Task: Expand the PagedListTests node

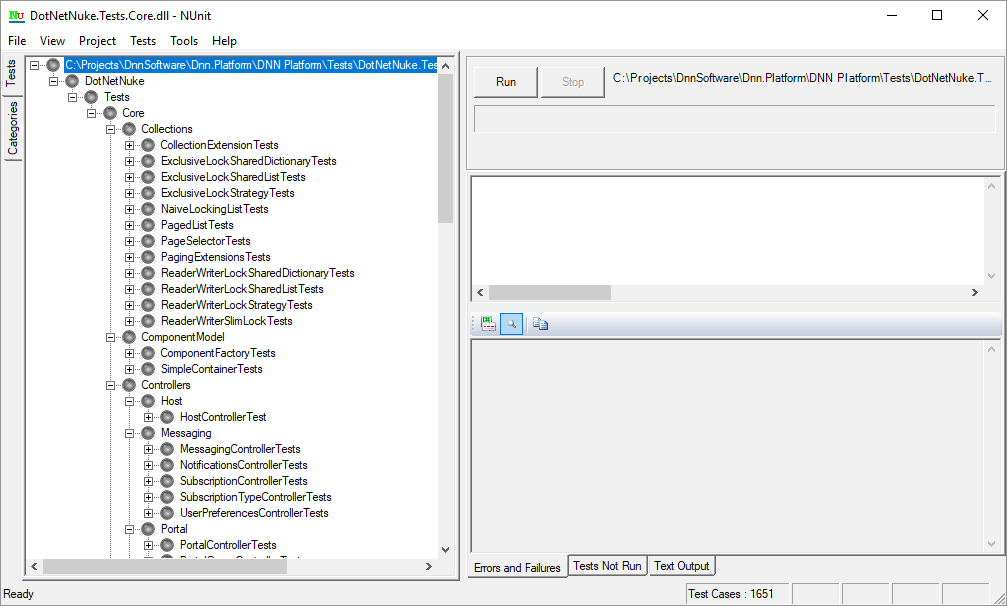Action: [x=129, y=225]
